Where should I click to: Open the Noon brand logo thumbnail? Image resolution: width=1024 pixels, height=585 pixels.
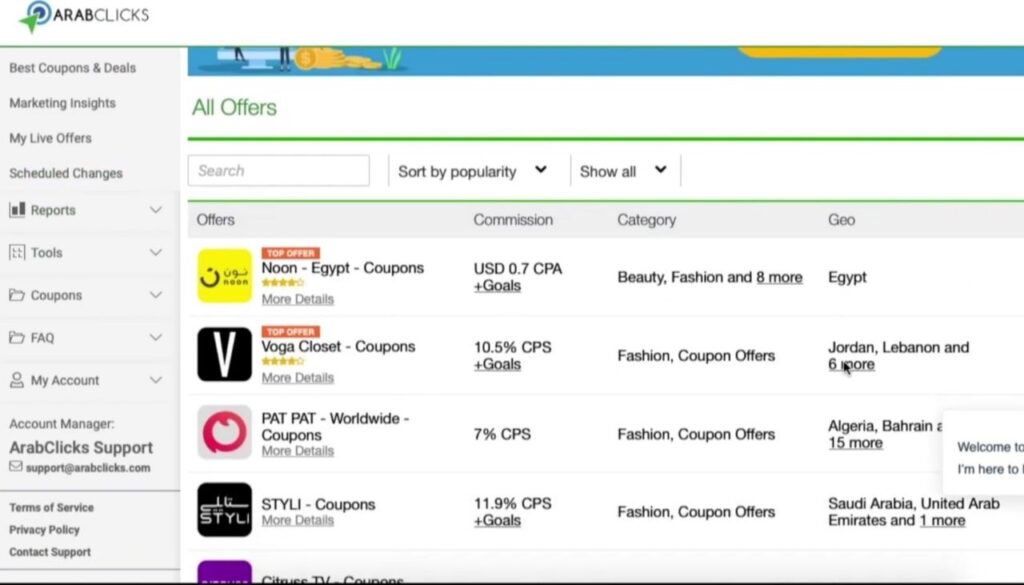coord(225,276)
